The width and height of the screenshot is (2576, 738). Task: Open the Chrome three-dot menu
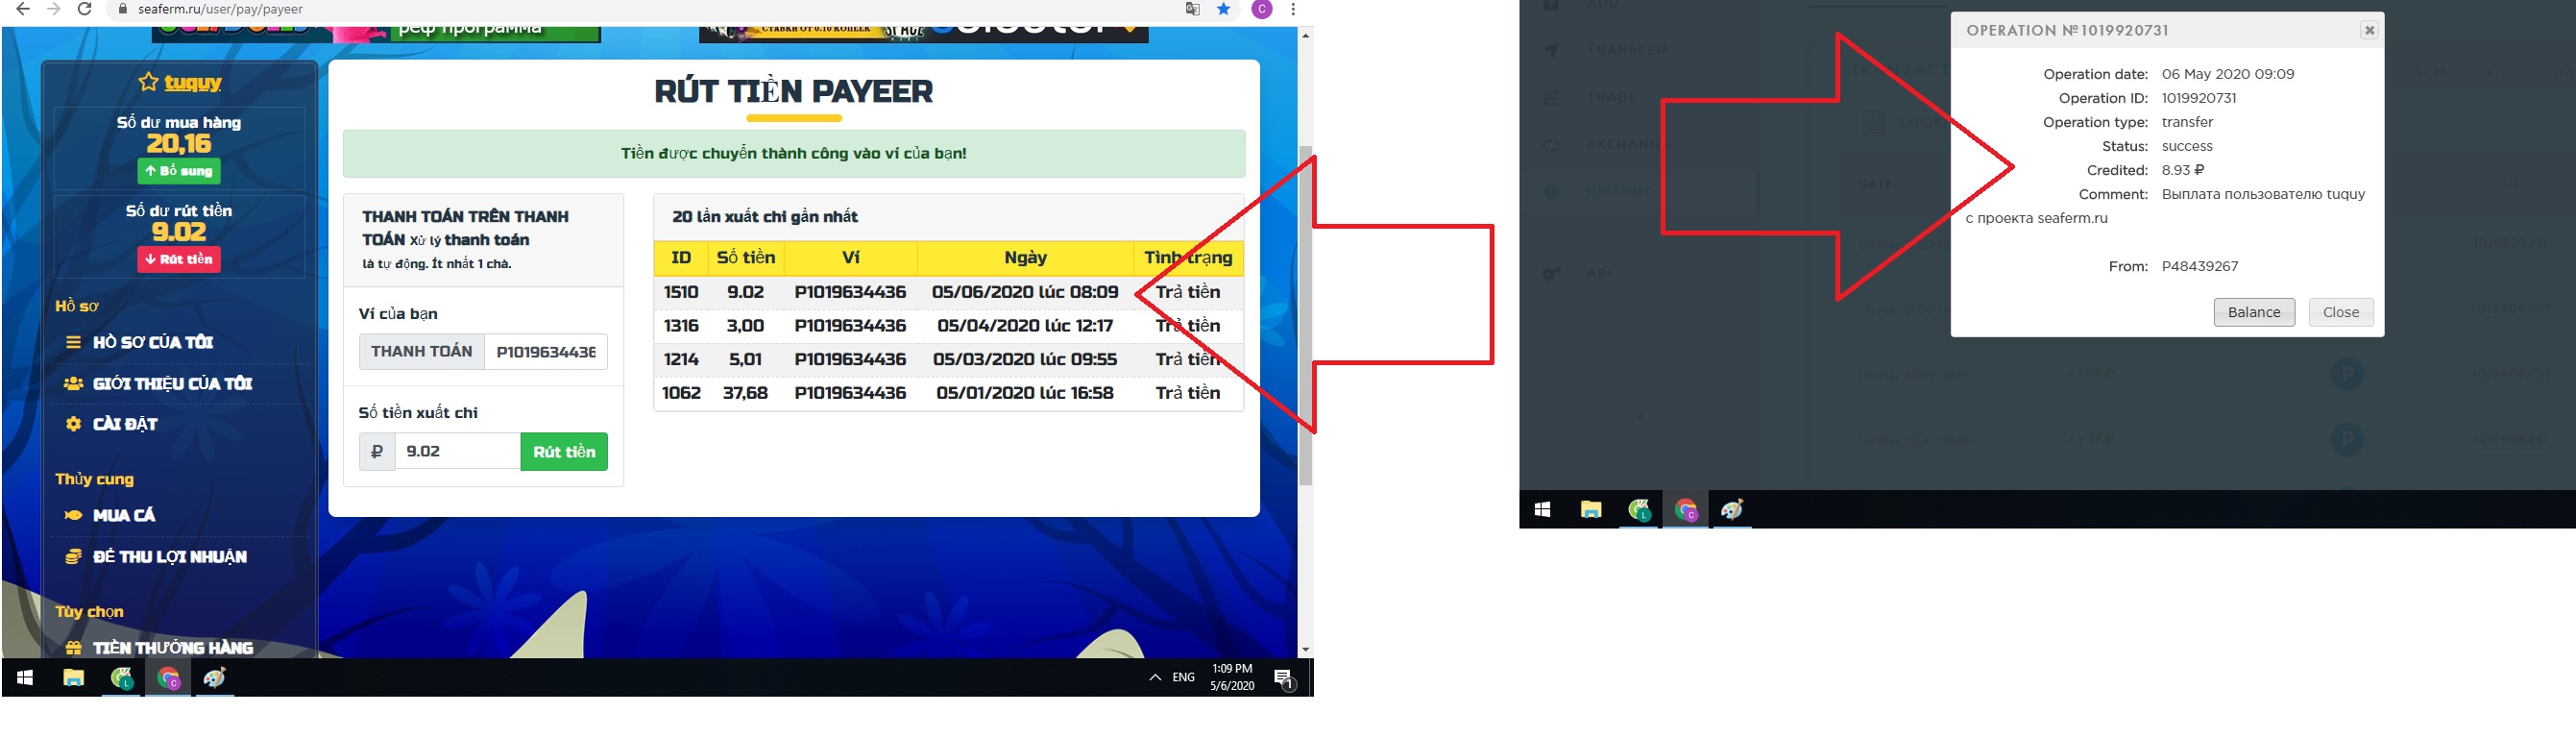[1293, 9]
